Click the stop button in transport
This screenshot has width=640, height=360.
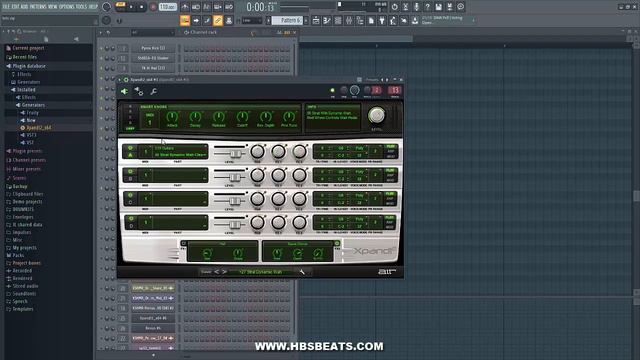click(x=142, y=7)
